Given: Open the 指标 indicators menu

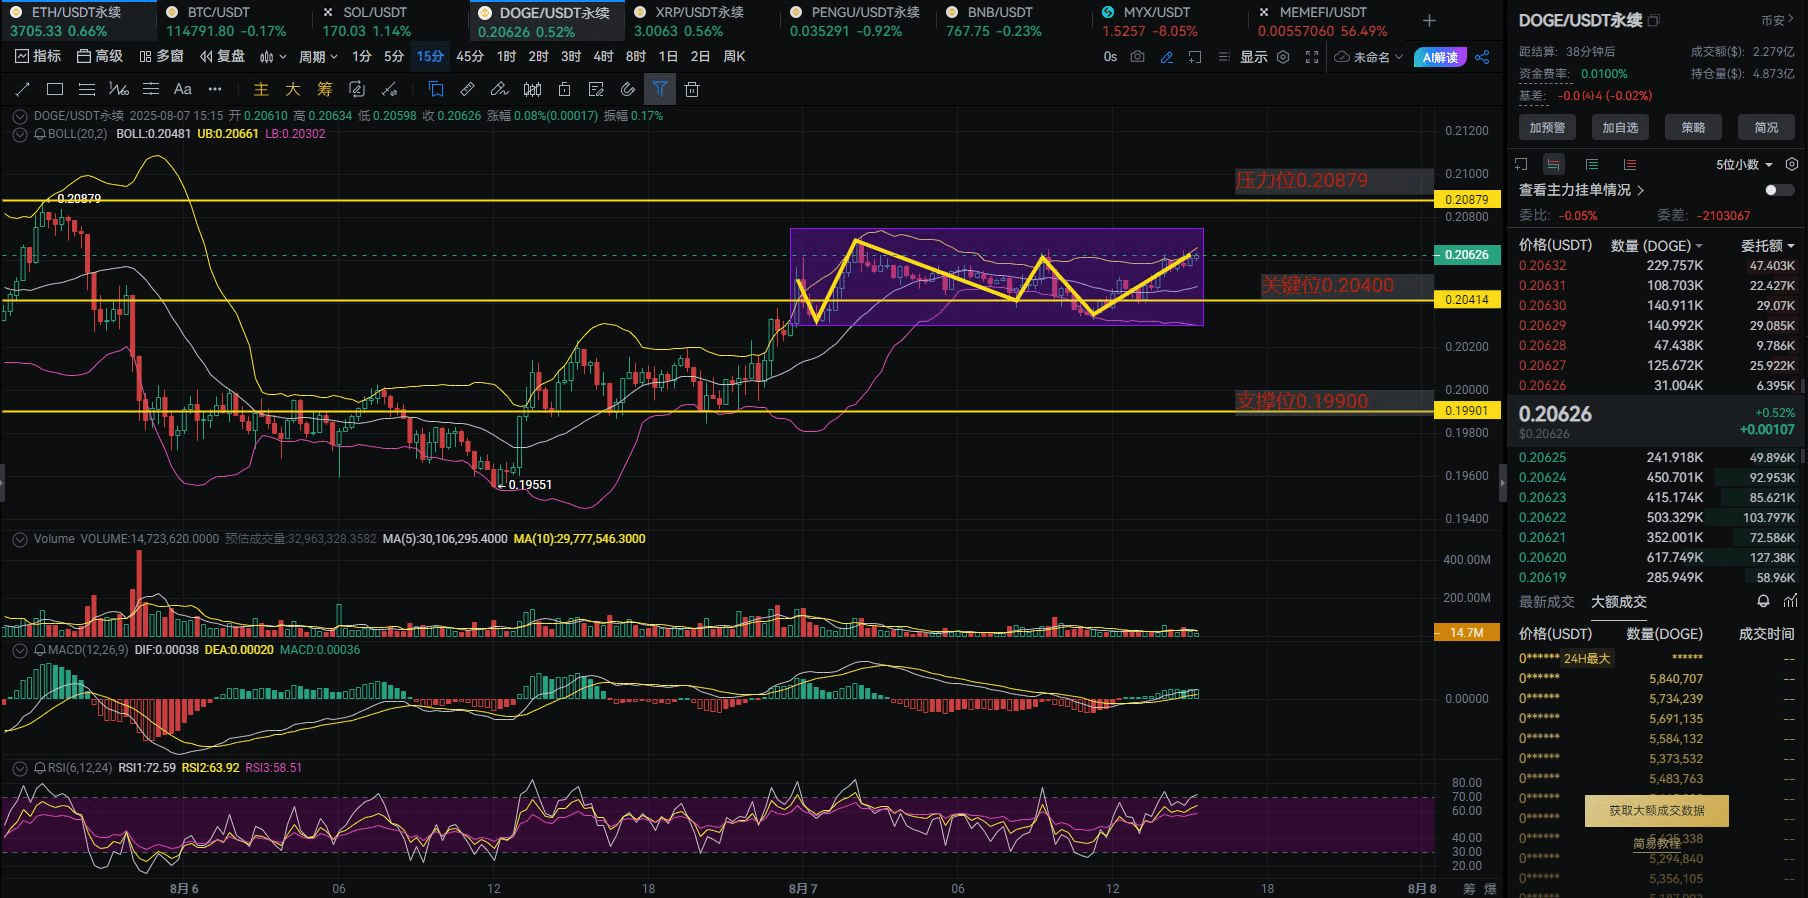Looking at the screenshot, I should point(37,57).
